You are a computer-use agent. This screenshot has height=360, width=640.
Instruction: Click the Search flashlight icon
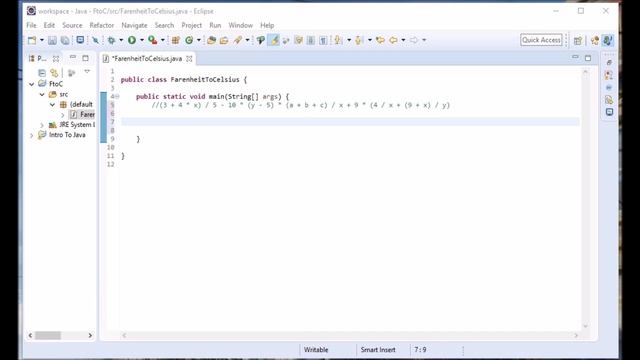click(238, 40)
